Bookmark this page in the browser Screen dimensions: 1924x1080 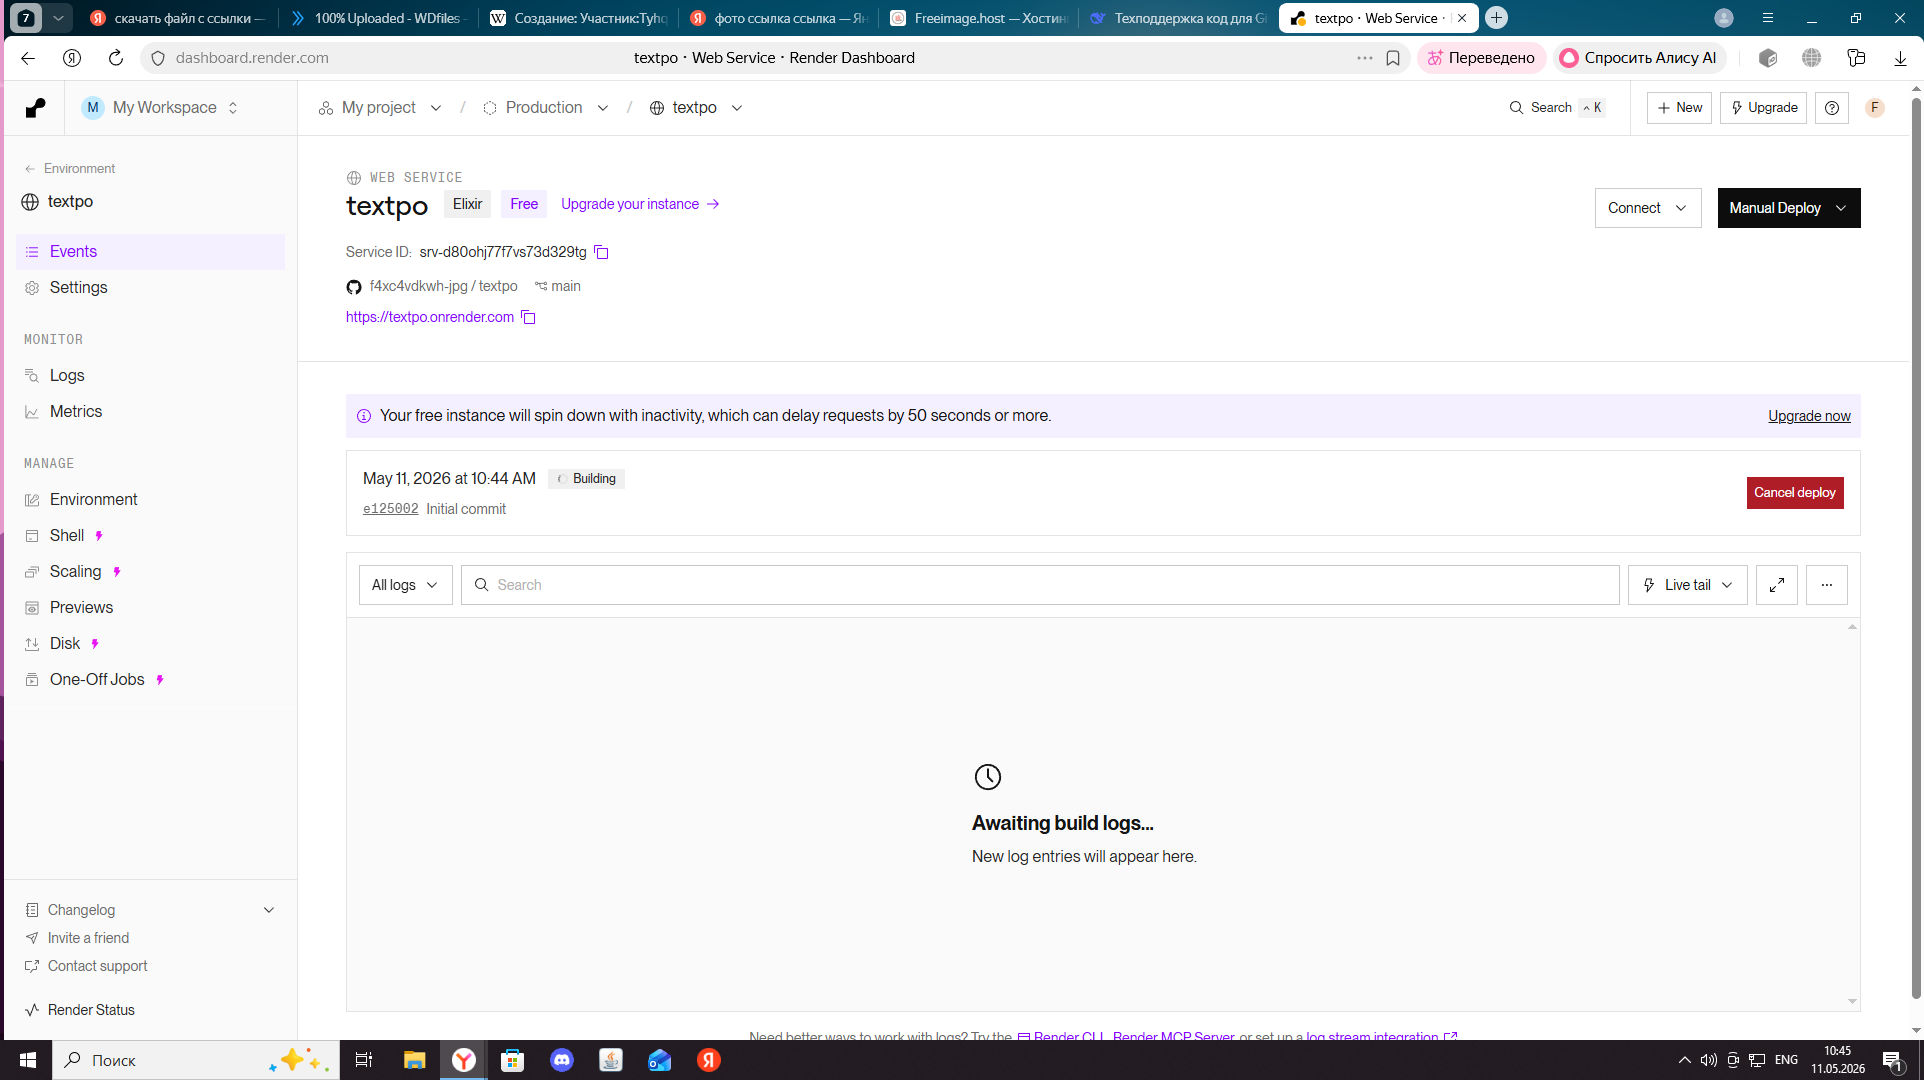[1393, 58]
